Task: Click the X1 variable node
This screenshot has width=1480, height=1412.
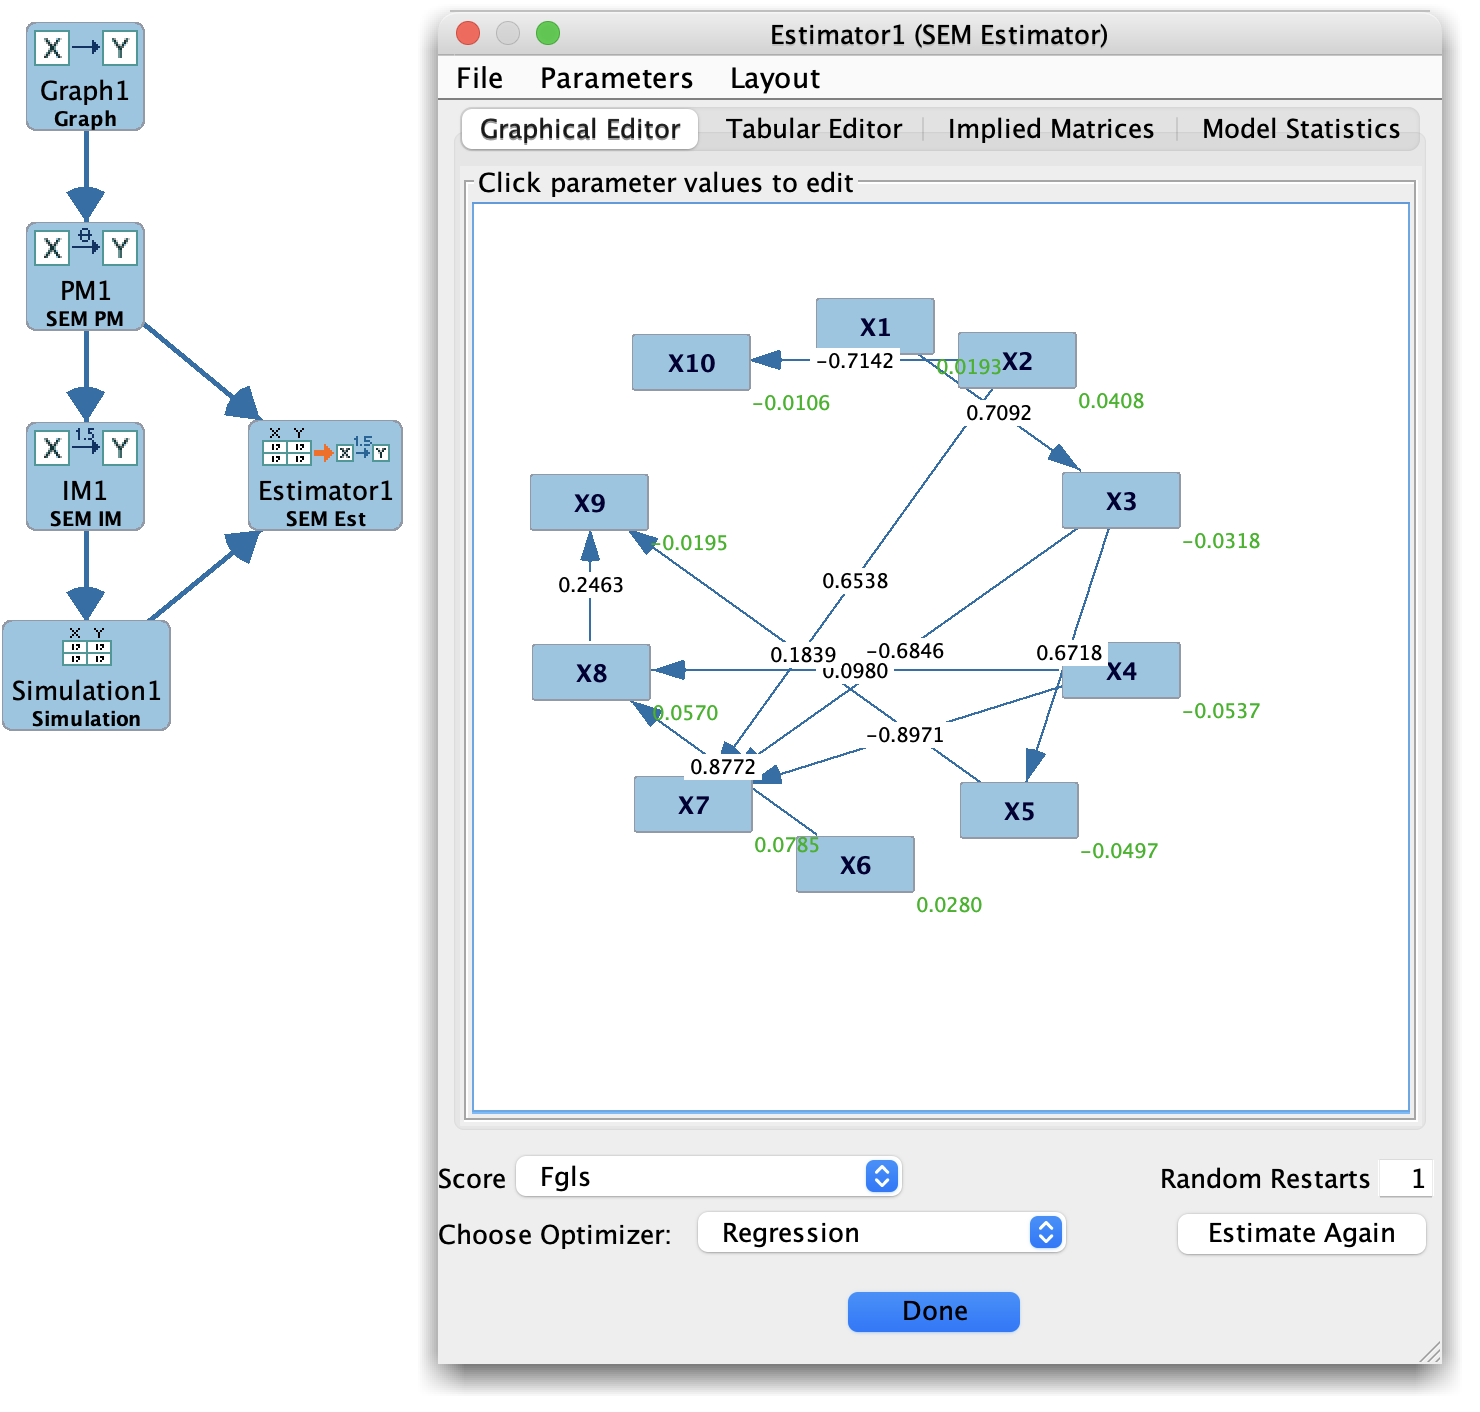Action: click(x=875, y=326)
